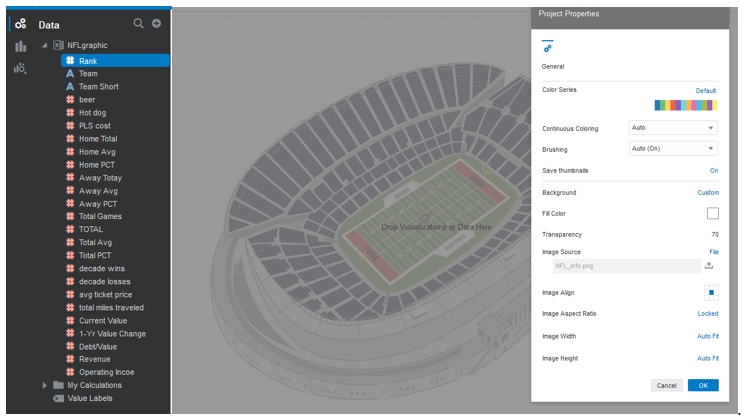
Task: Open the Analytics icon in sidebar
Action: pyautogui.click(x=20, y=69)
